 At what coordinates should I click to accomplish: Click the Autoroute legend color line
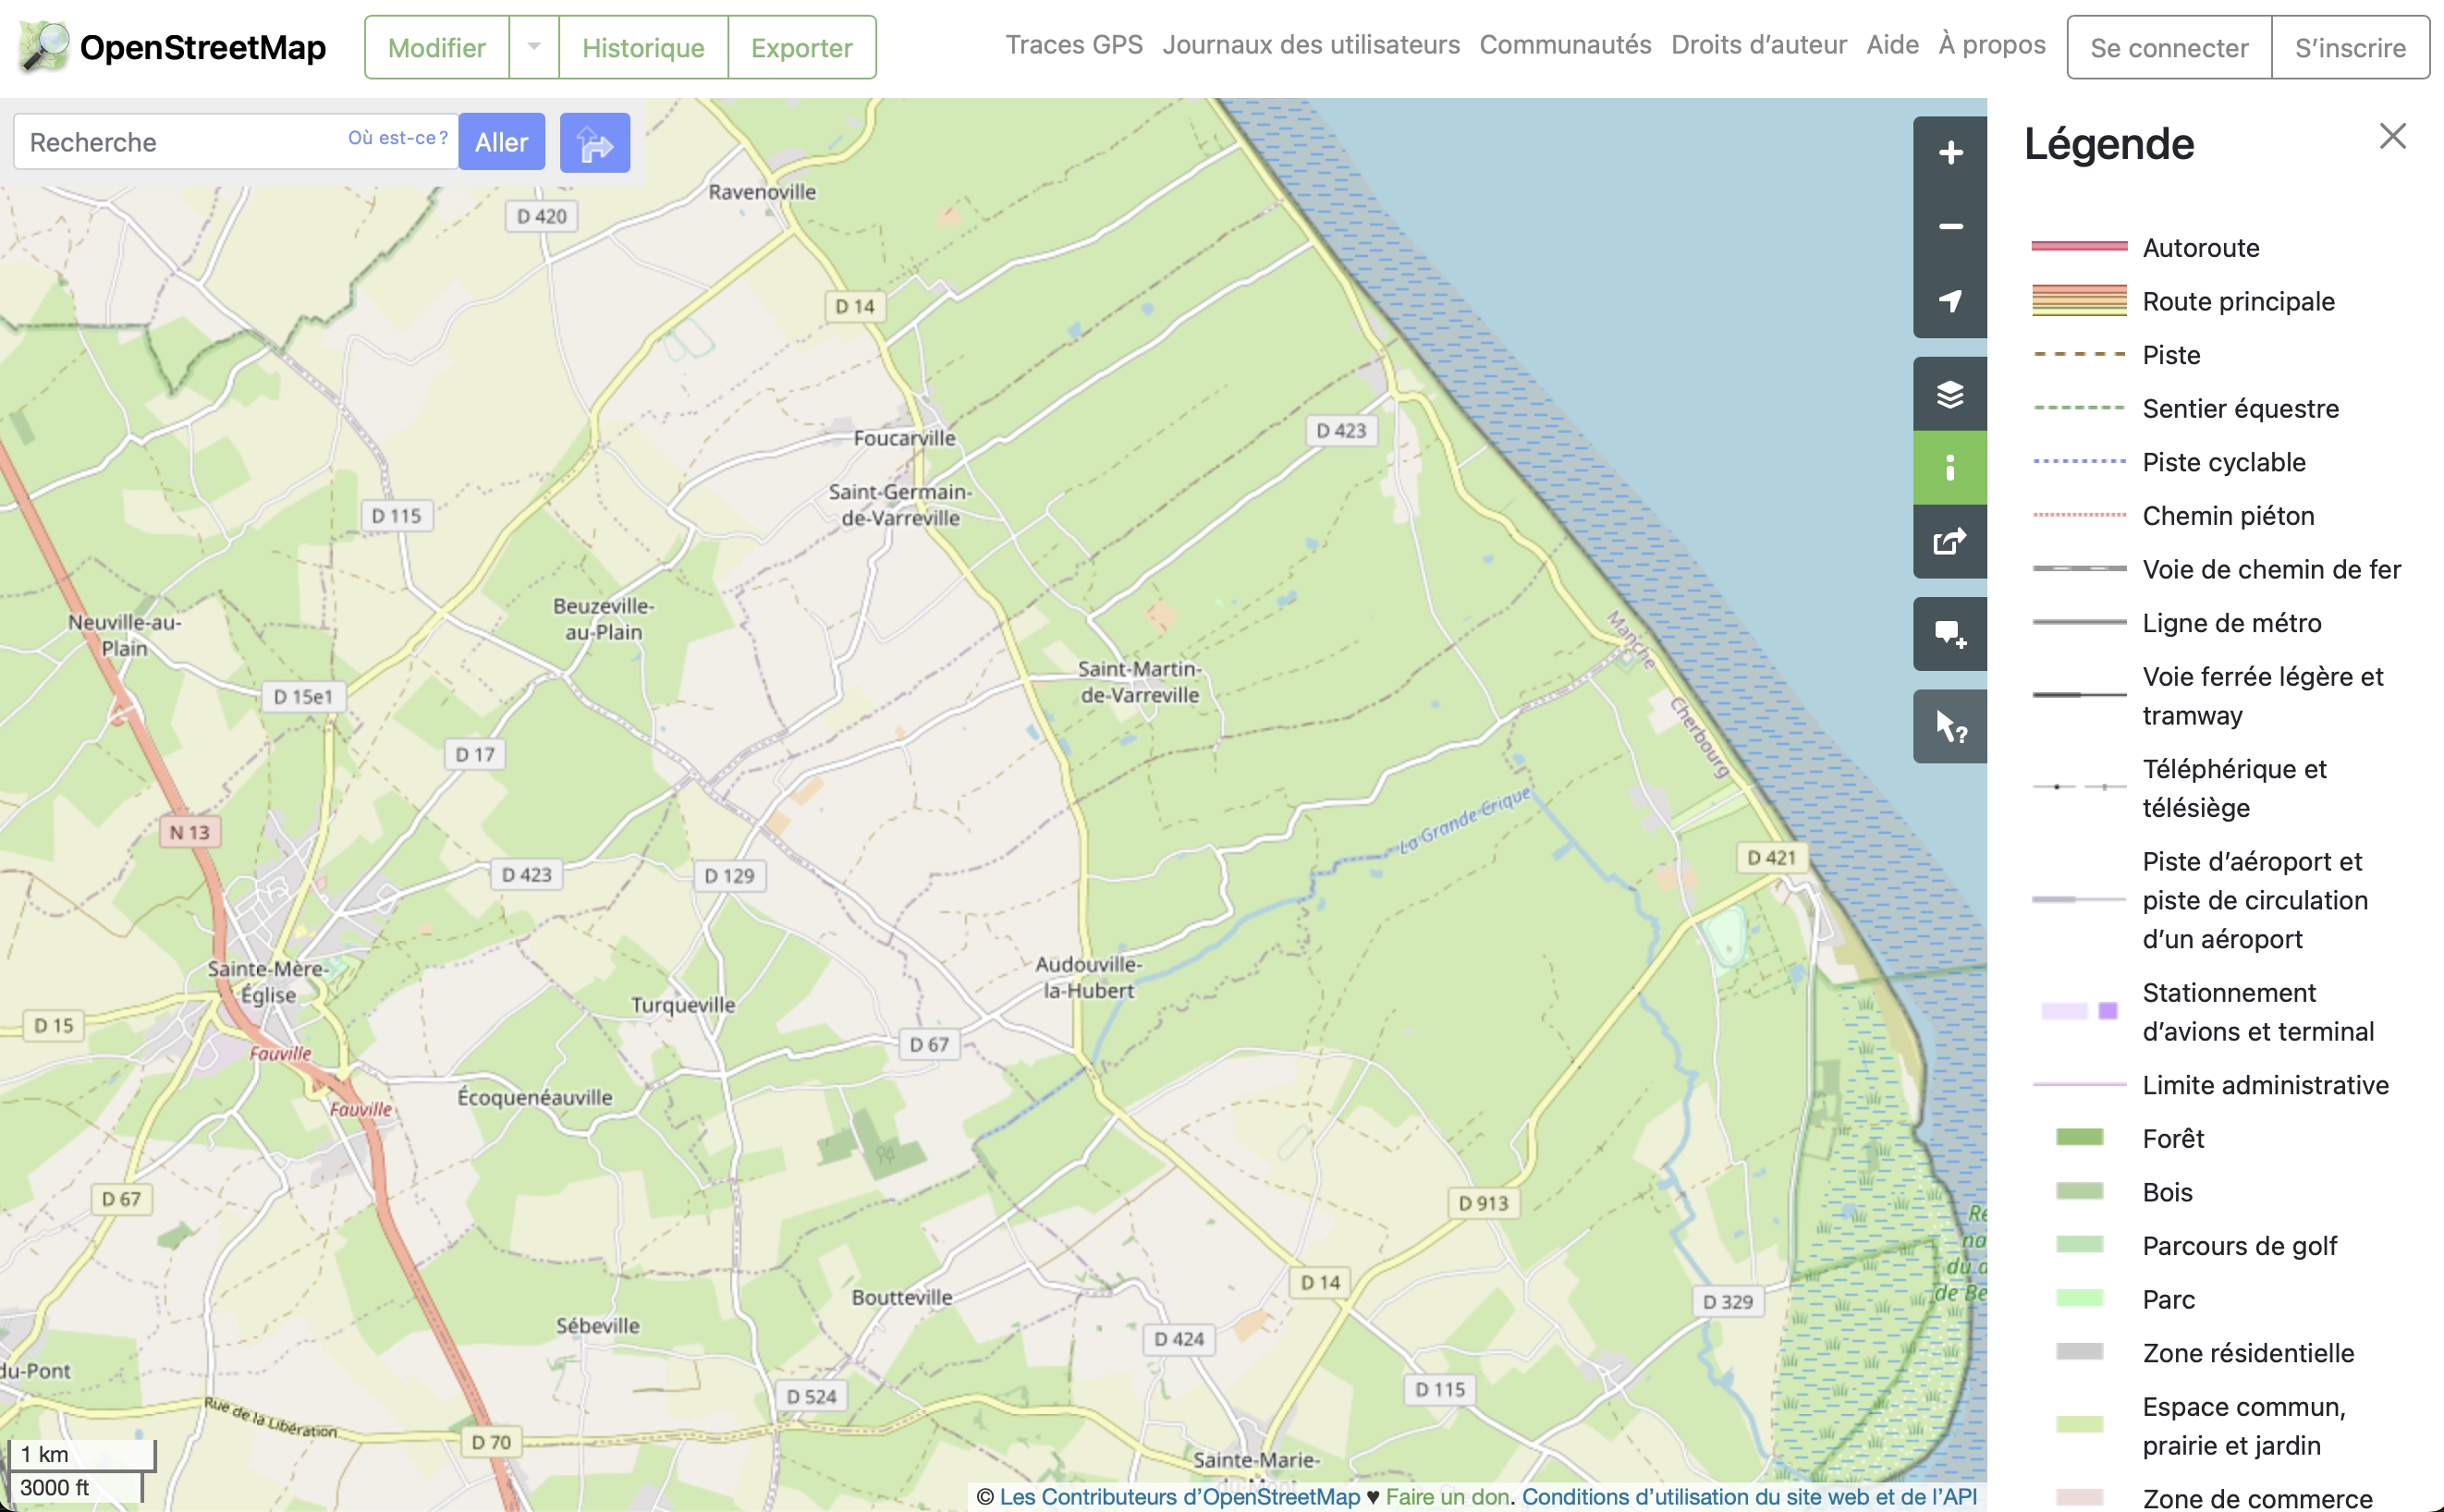pyautogui.click(x=2079, y=246)
